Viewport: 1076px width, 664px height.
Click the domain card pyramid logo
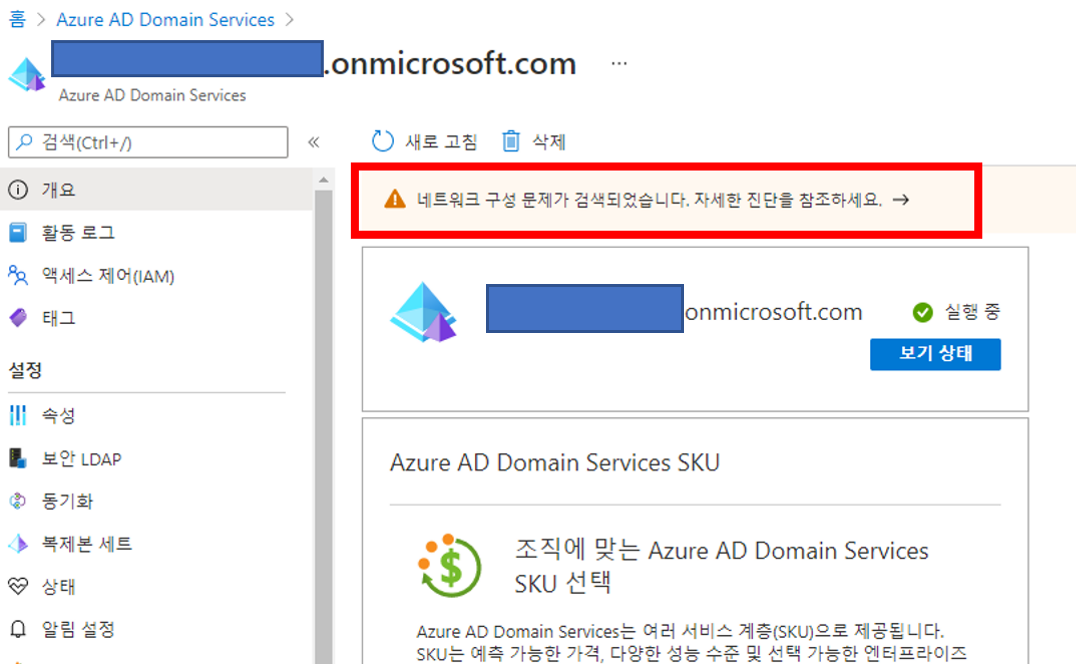coord(423,312)
